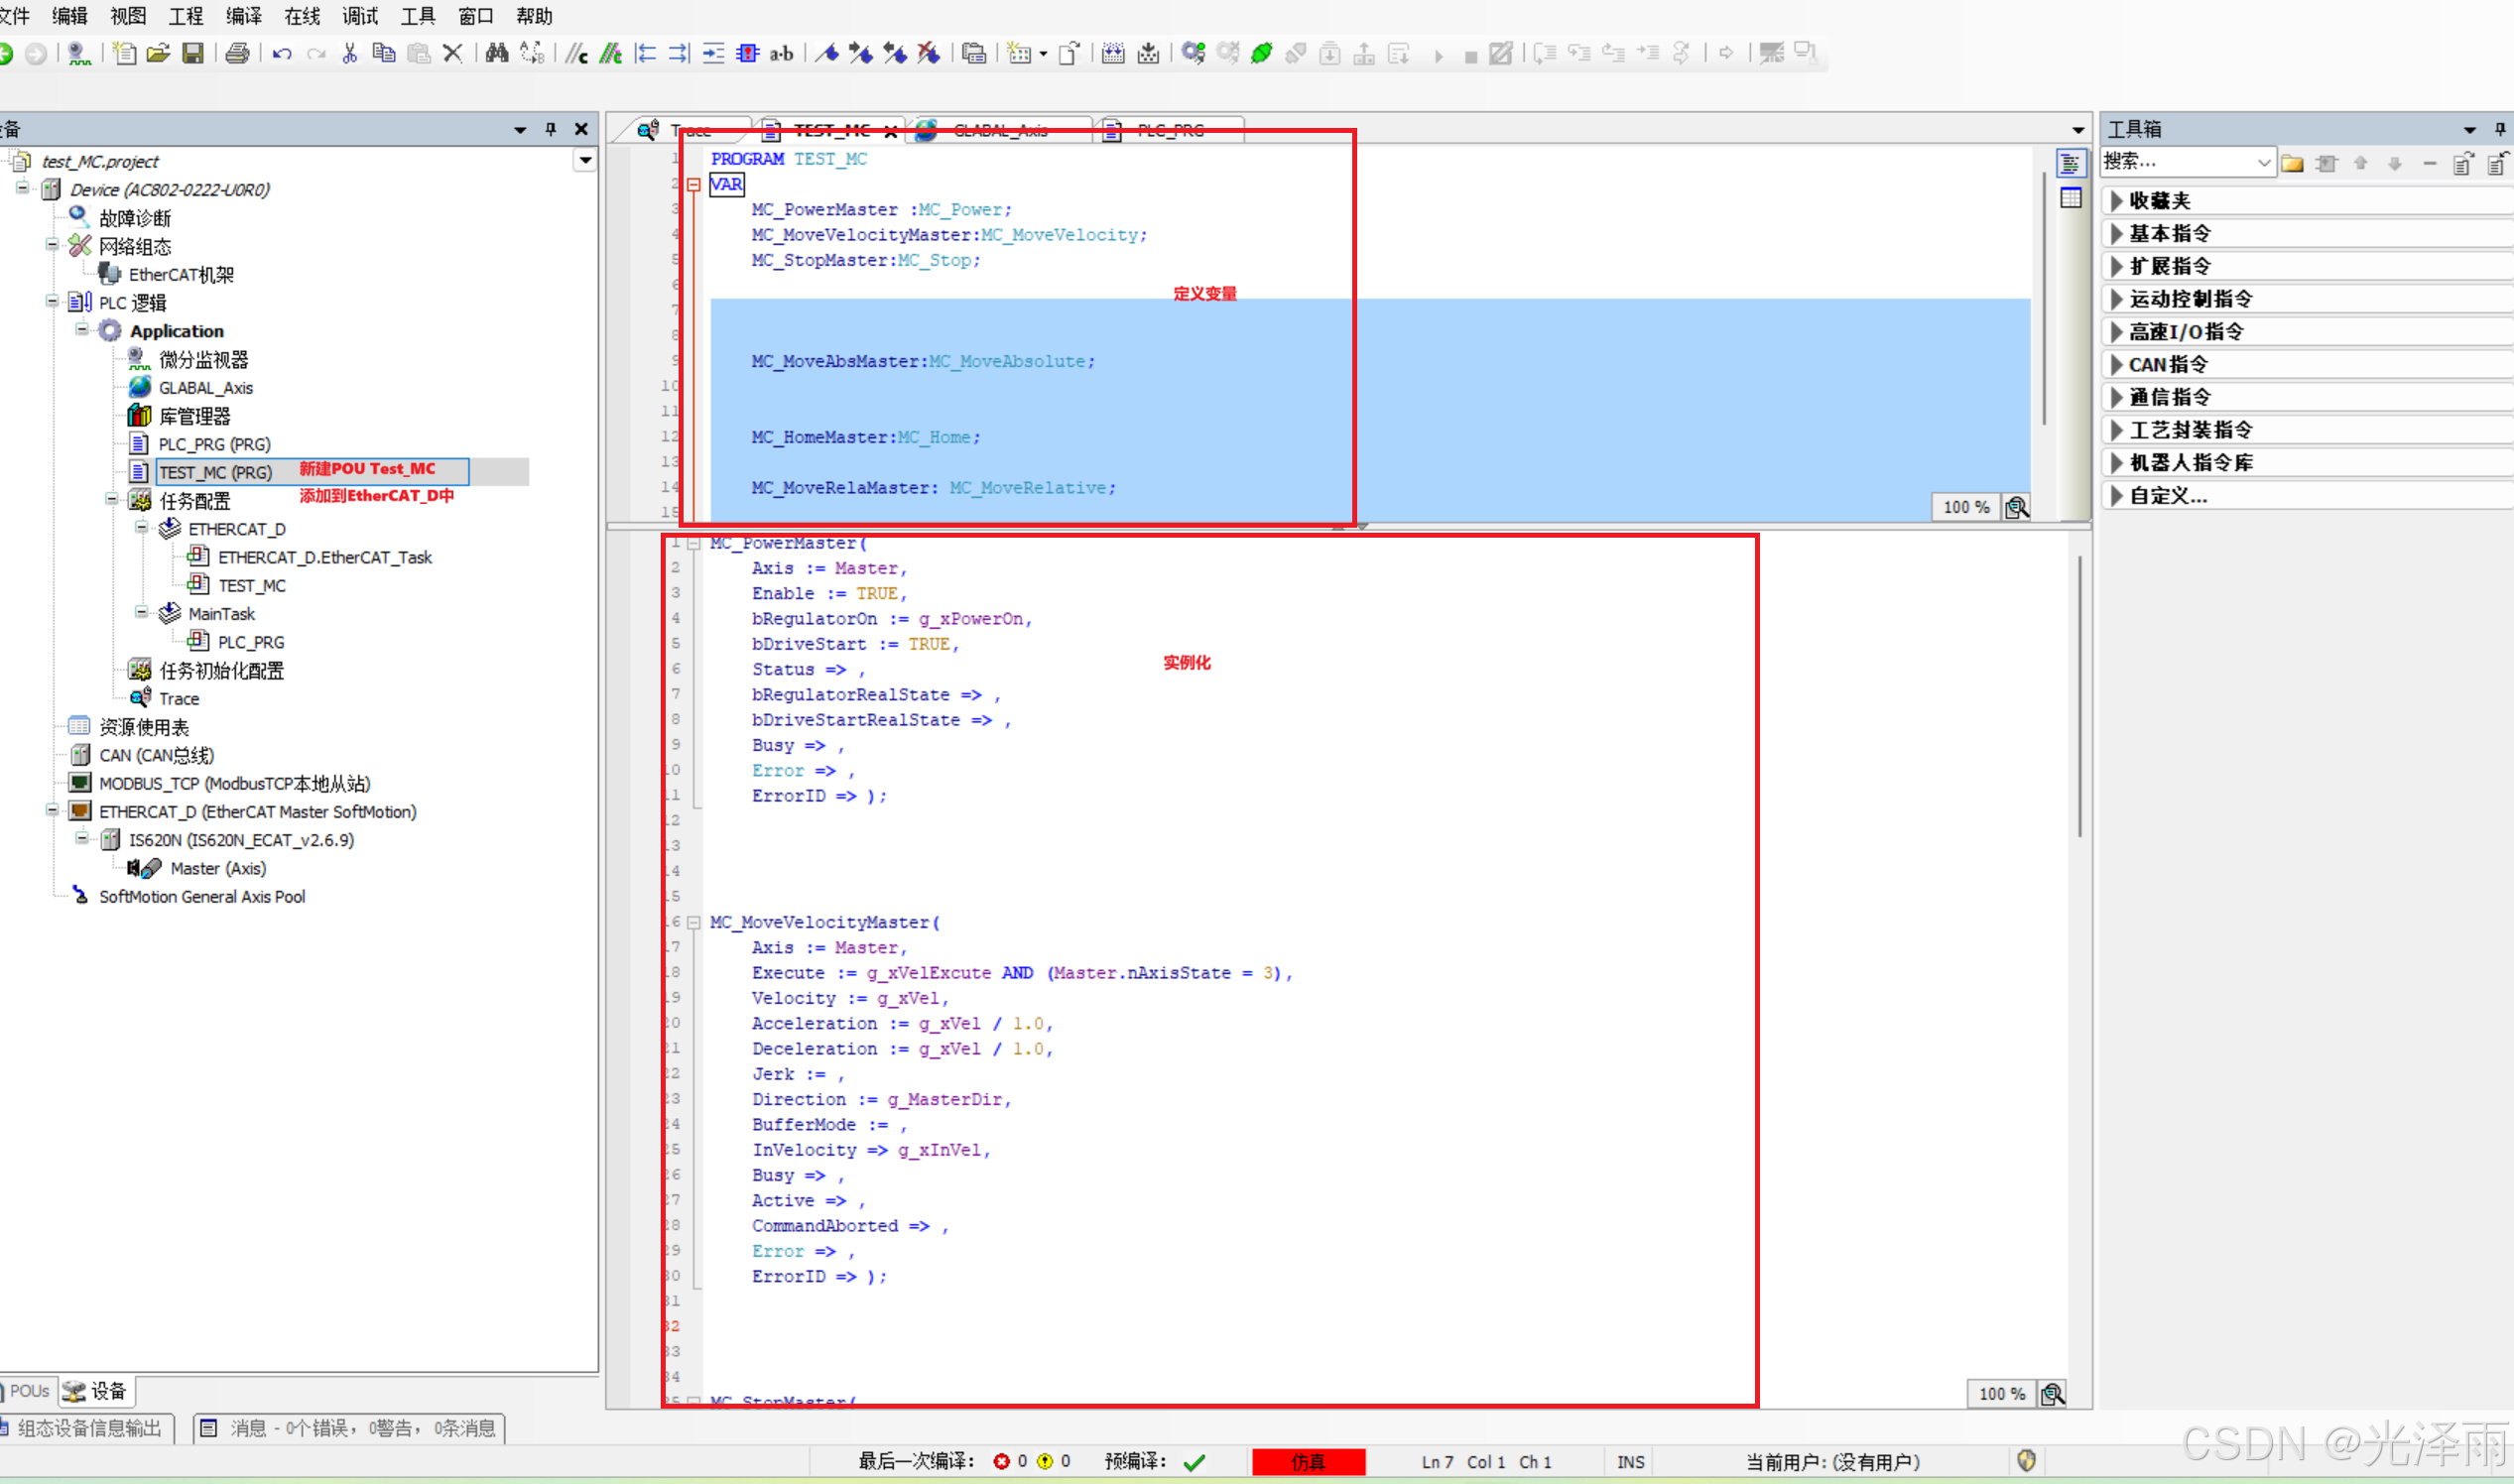The height and width of the screenshot is (1484, 2514).
Task: Click the declaration pane vertical scrollbar
Action: [x=2044, y=297]
